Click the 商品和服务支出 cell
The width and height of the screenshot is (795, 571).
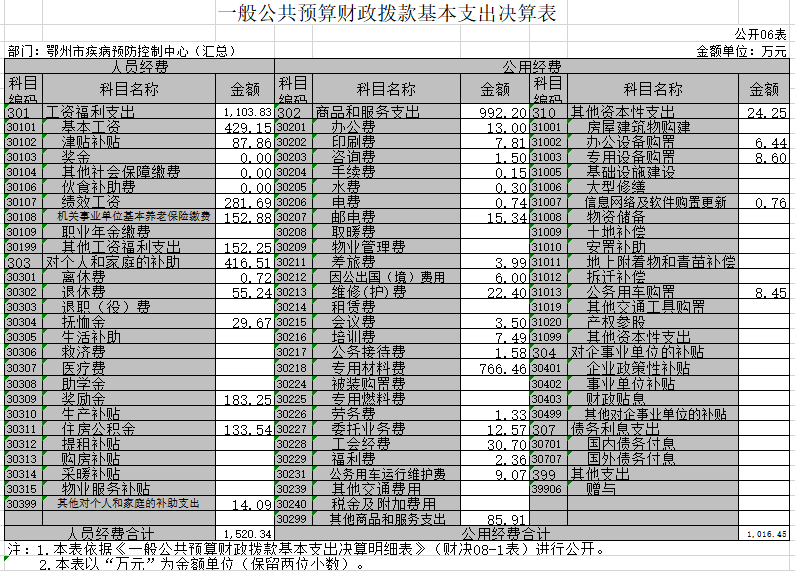pos(387,112)
